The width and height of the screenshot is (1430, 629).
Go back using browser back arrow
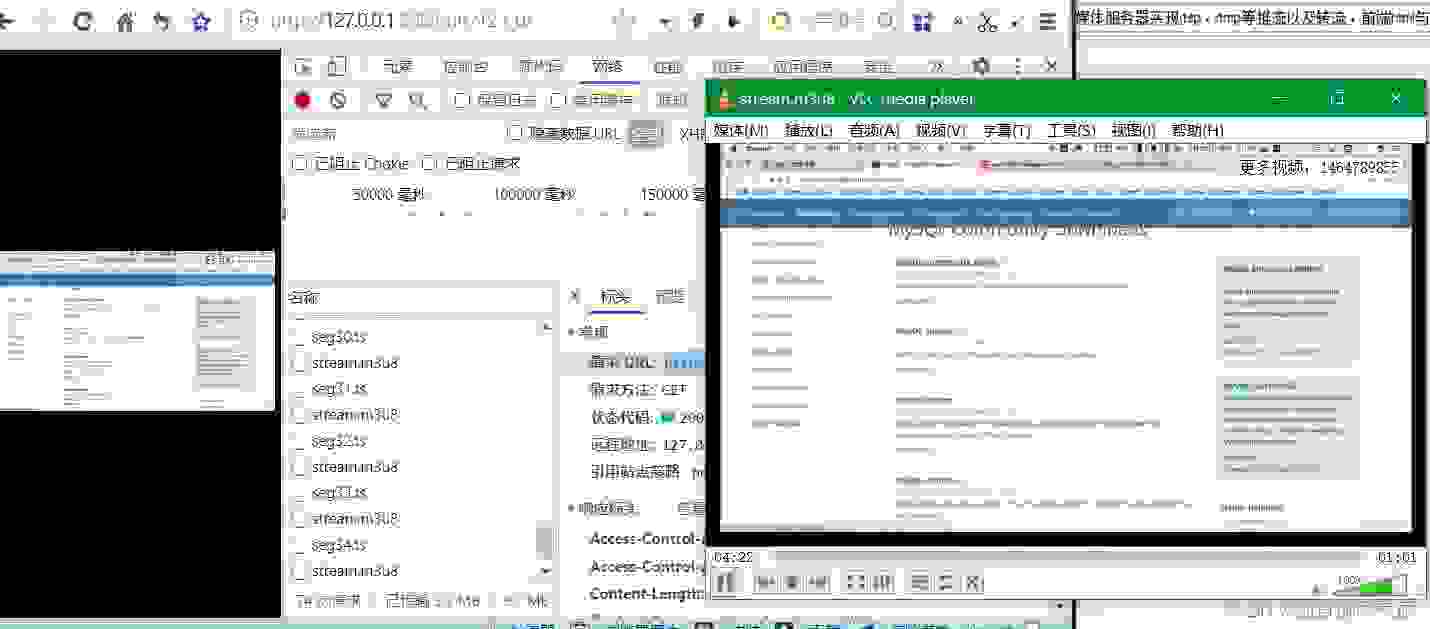click(7, 21)
